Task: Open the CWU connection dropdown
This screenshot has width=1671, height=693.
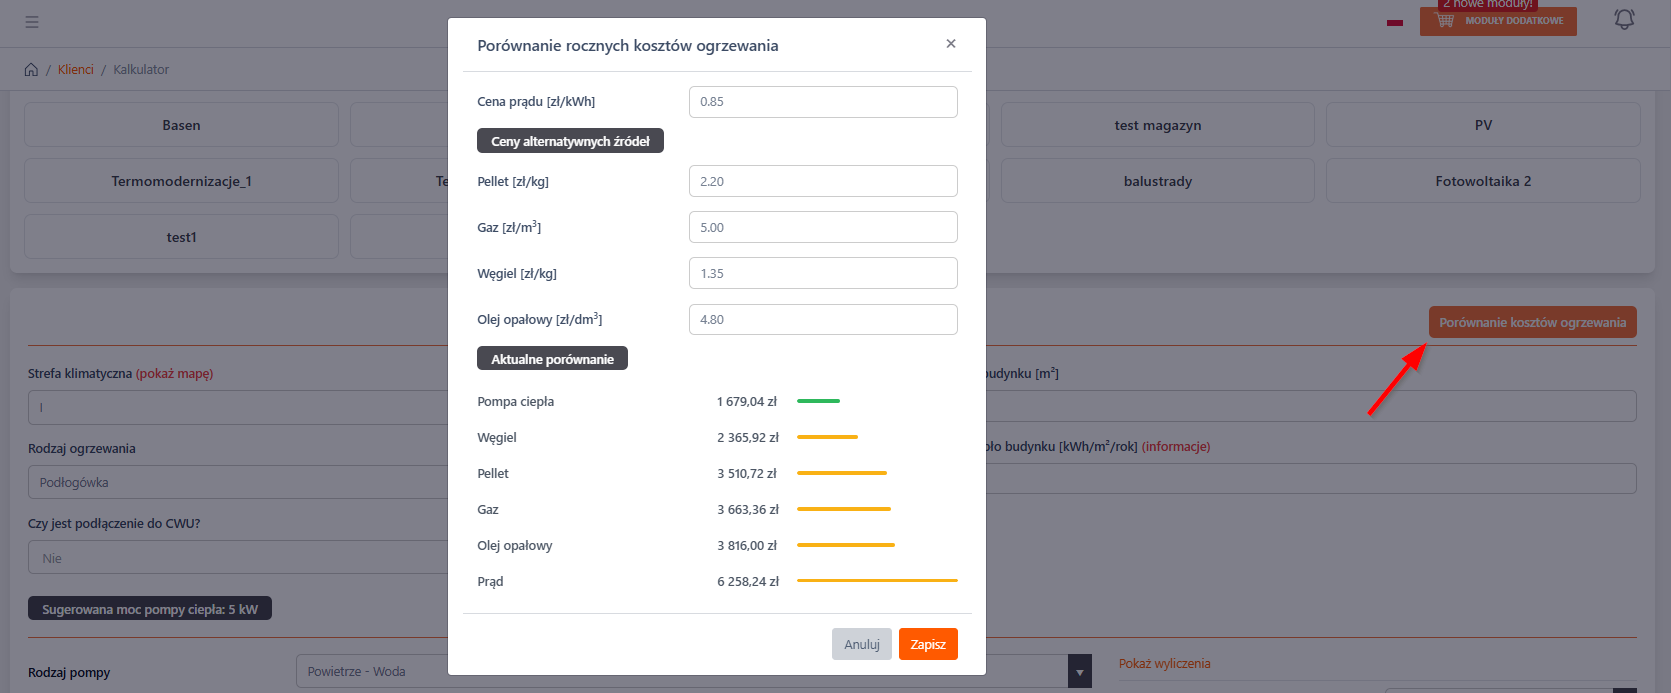Action: (238, 558)
